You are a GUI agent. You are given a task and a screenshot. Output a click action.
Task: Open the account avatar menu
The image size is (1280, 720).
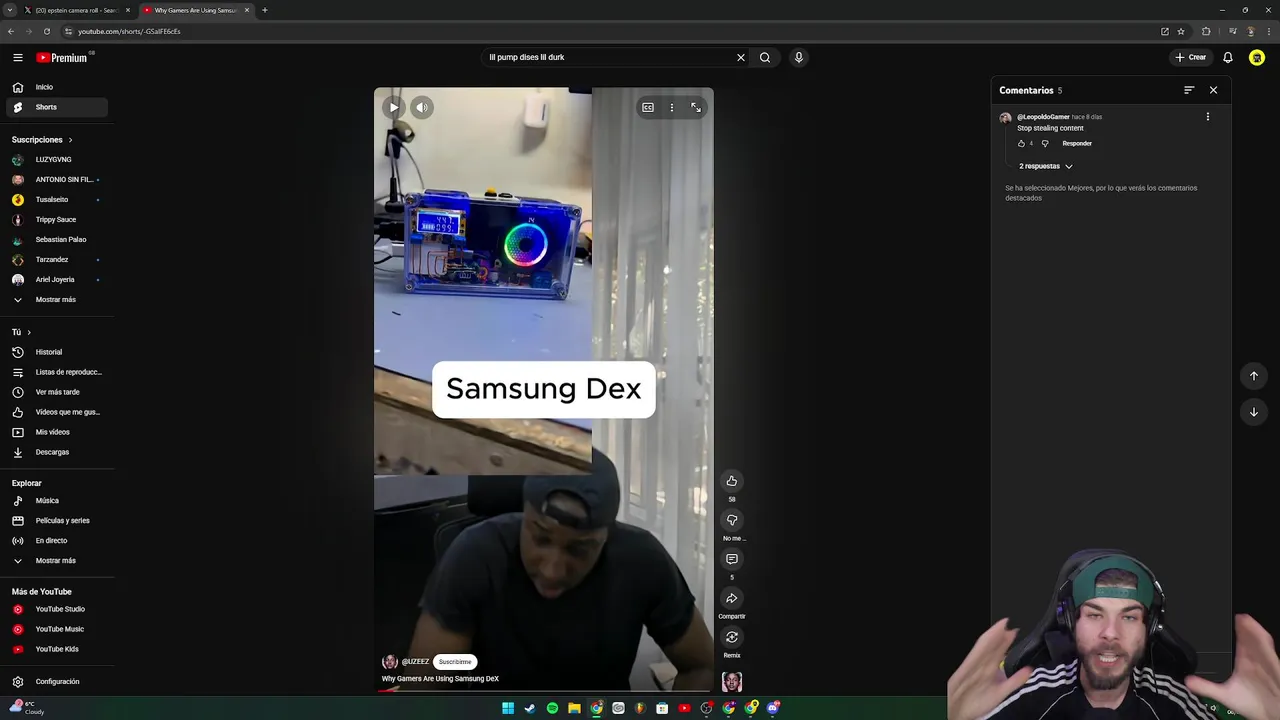point(1257,57)
